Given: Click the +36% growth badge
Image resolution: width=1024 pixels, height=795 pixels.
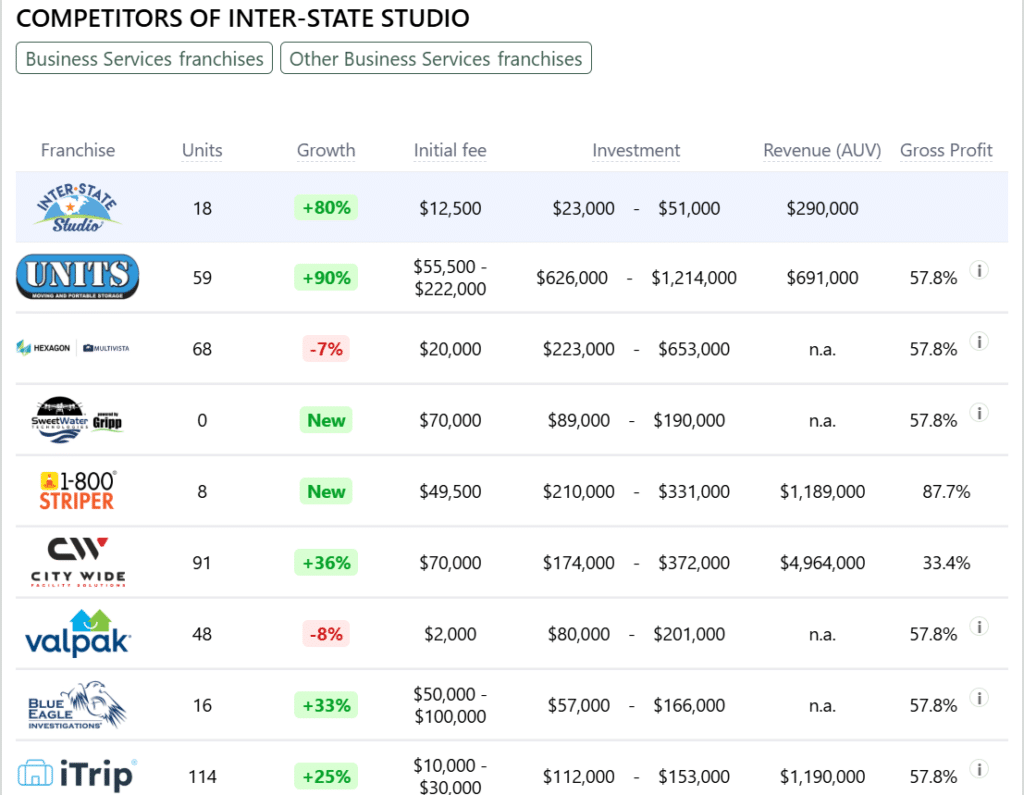Looking at the screenshot, I should (x=326, y=562).
